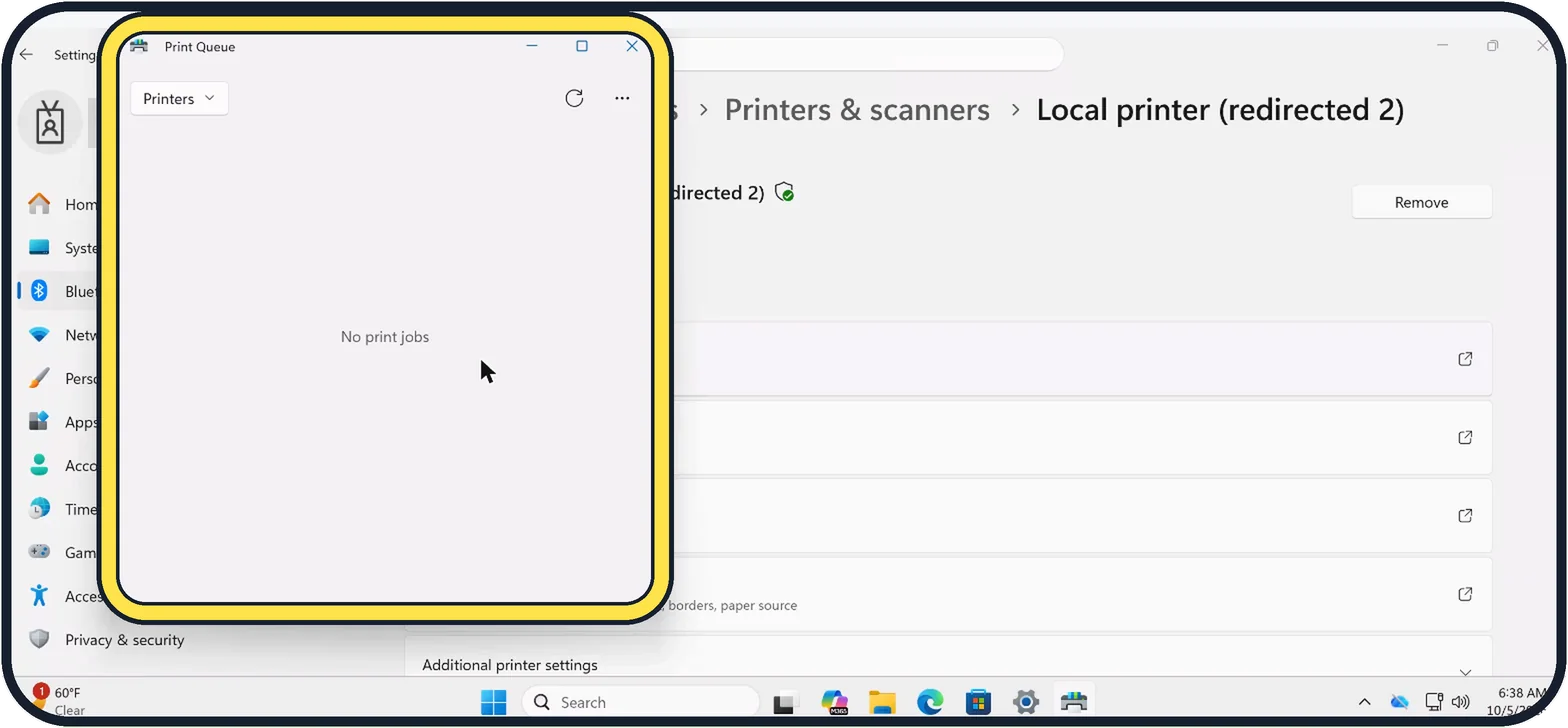Screen dimensions: 1568x728
Task: Remove the local printer with the Remove button
Action: tap(1421, 202)
